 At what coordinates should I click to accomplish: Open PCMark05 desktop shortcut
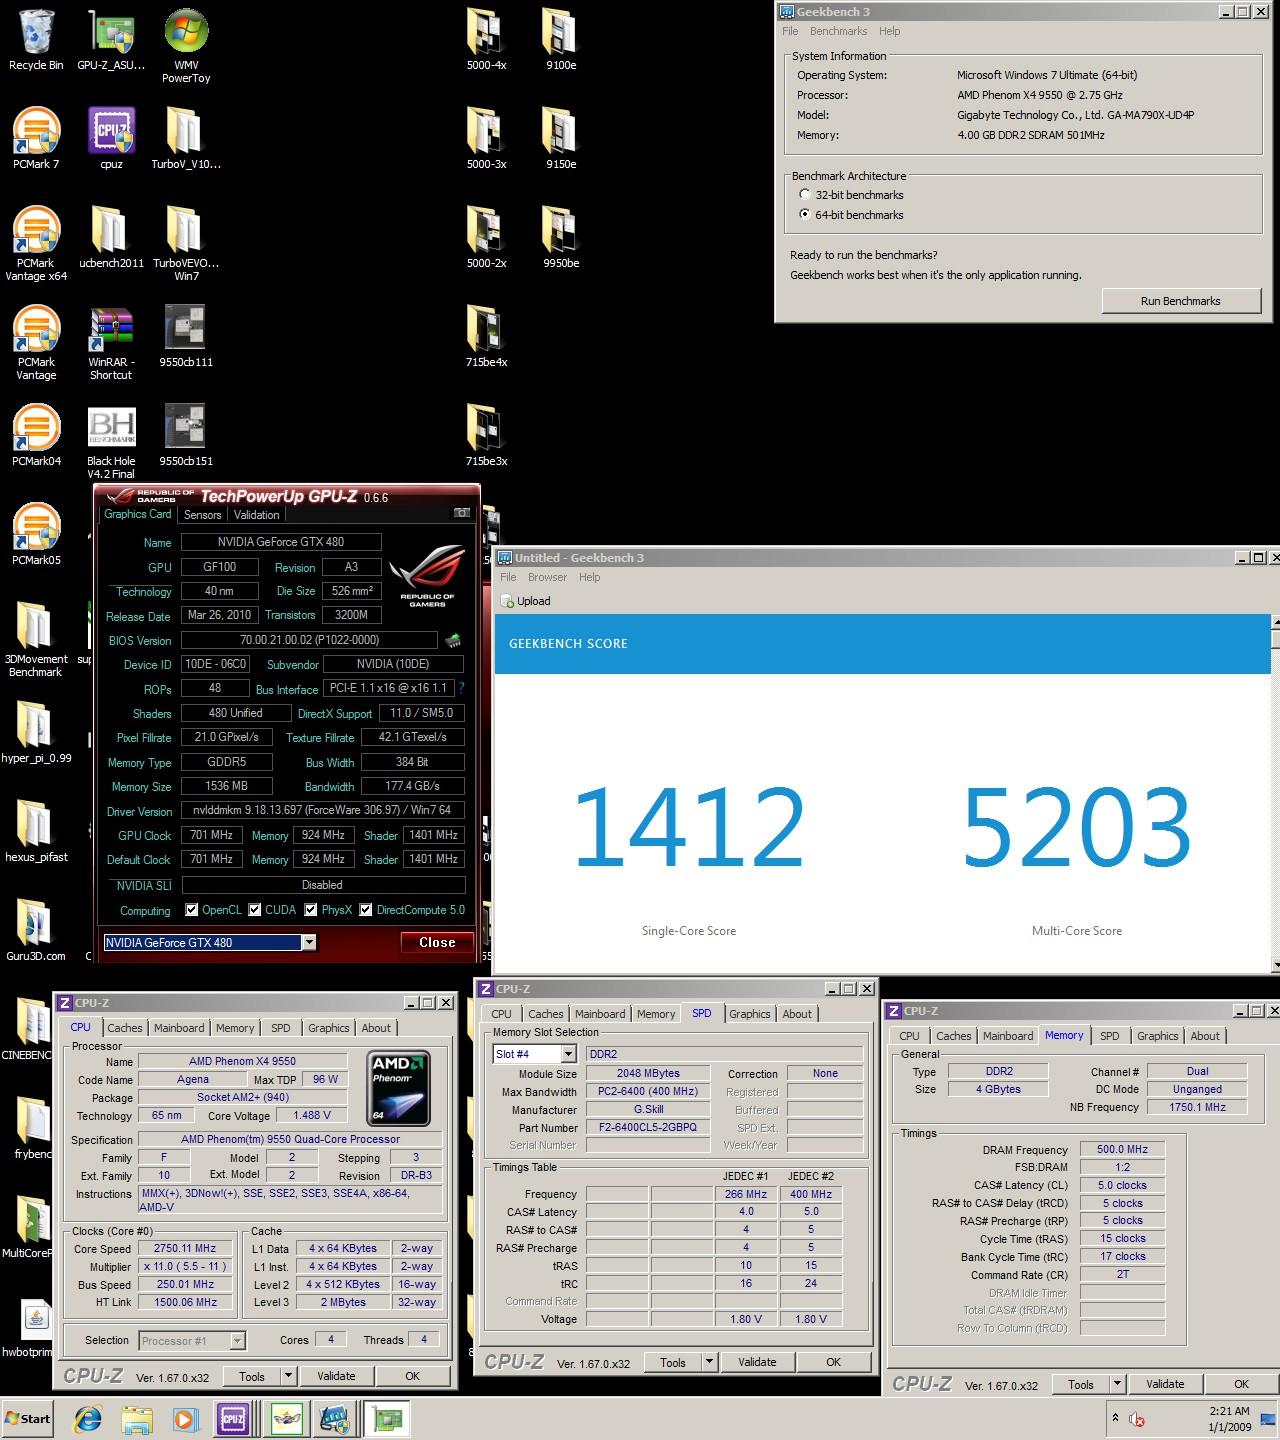(36, 535)
